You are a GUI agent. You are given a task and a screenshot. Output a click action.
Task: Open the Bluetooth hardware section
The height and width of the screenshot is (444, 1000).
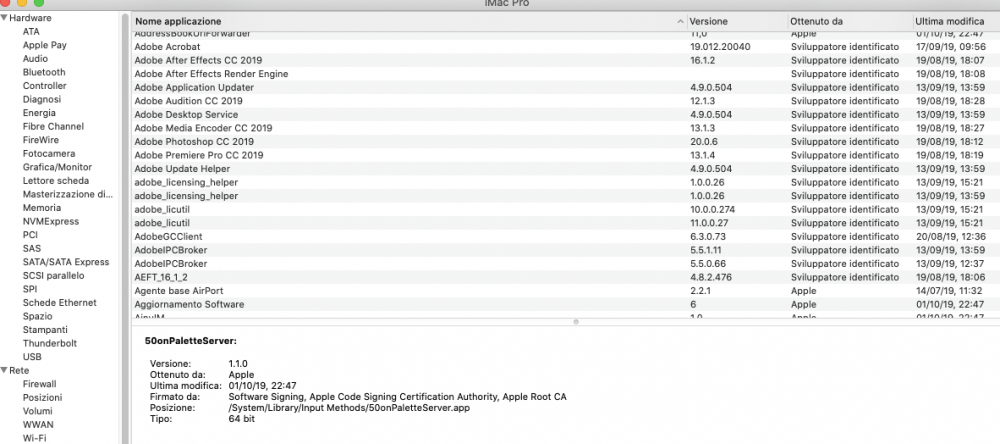coord(44,72)
